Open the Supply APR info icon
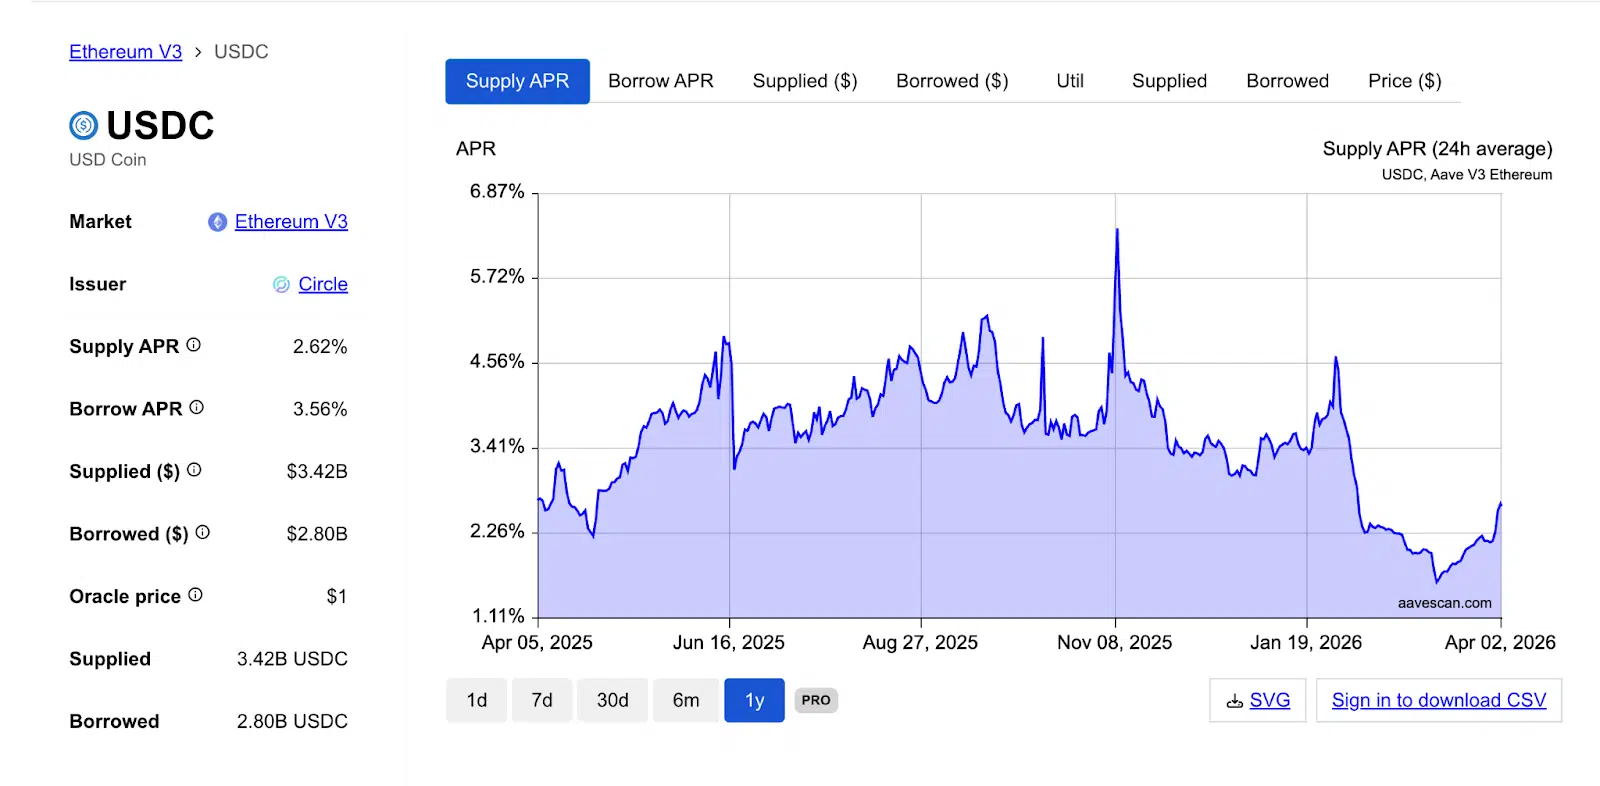1600x786 pixels. click(x=194, y=345)
